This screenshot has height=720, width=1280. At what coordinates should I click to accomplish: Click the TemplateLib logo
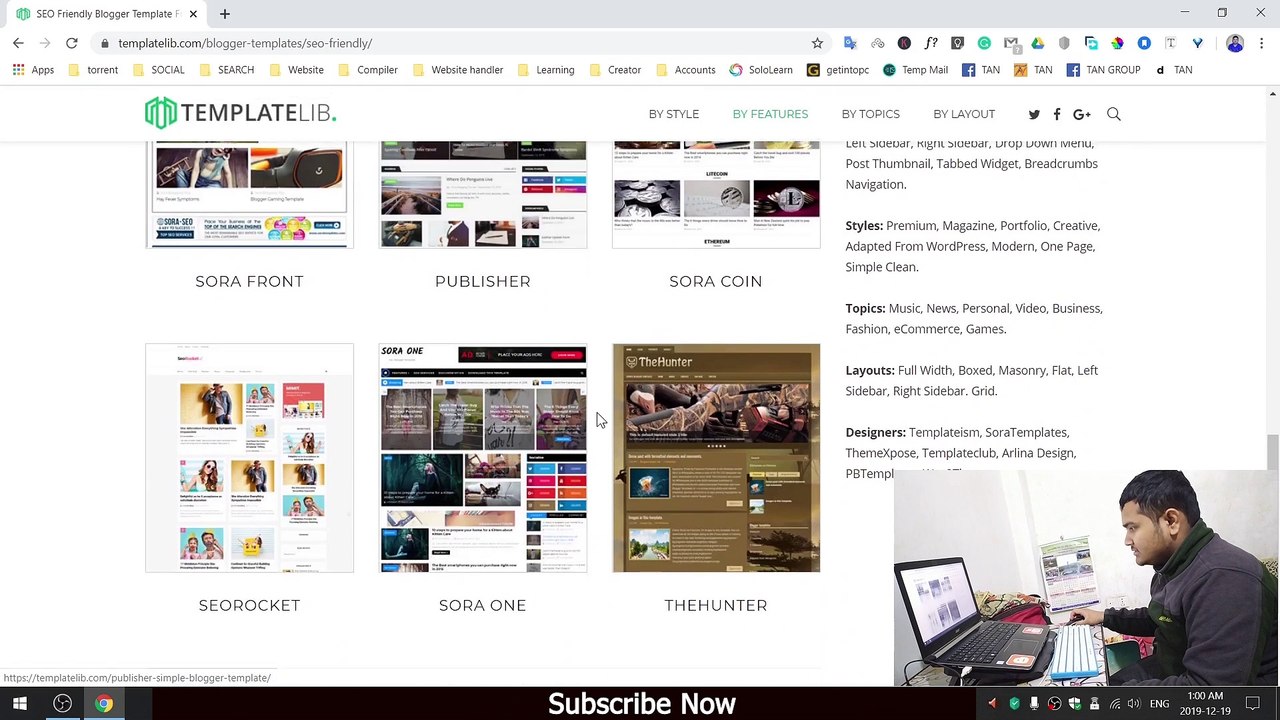click(x=240, y=113)
